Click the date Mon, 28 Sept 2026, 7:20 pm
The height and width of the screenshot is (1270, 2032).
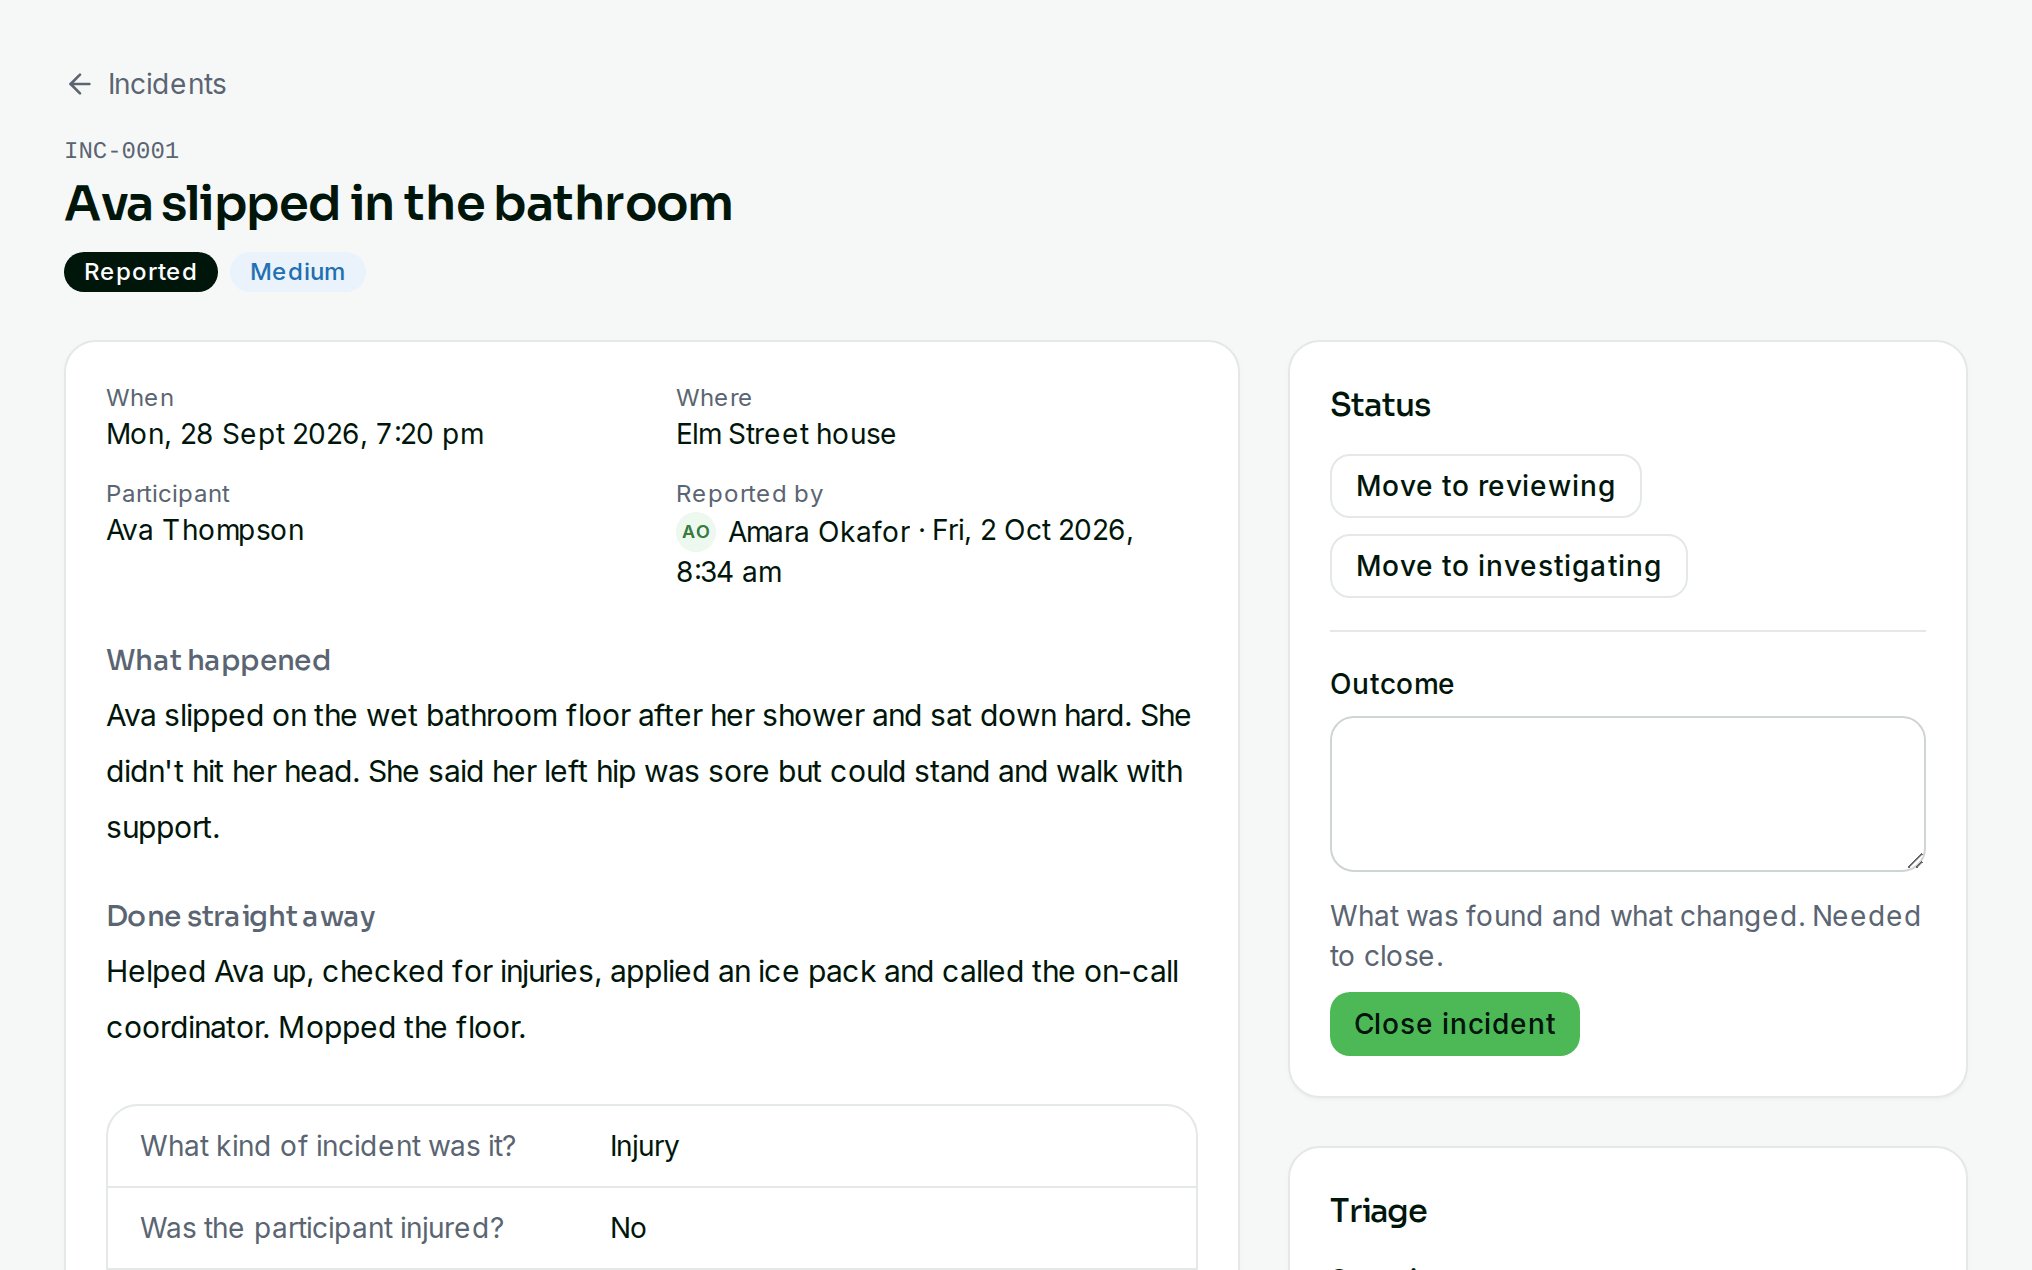[295, 434]
